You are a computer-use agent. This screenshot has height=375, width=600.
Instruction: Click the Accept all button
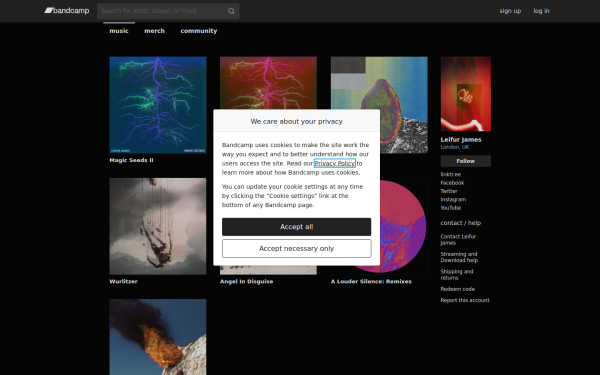[x=297, y=227]
